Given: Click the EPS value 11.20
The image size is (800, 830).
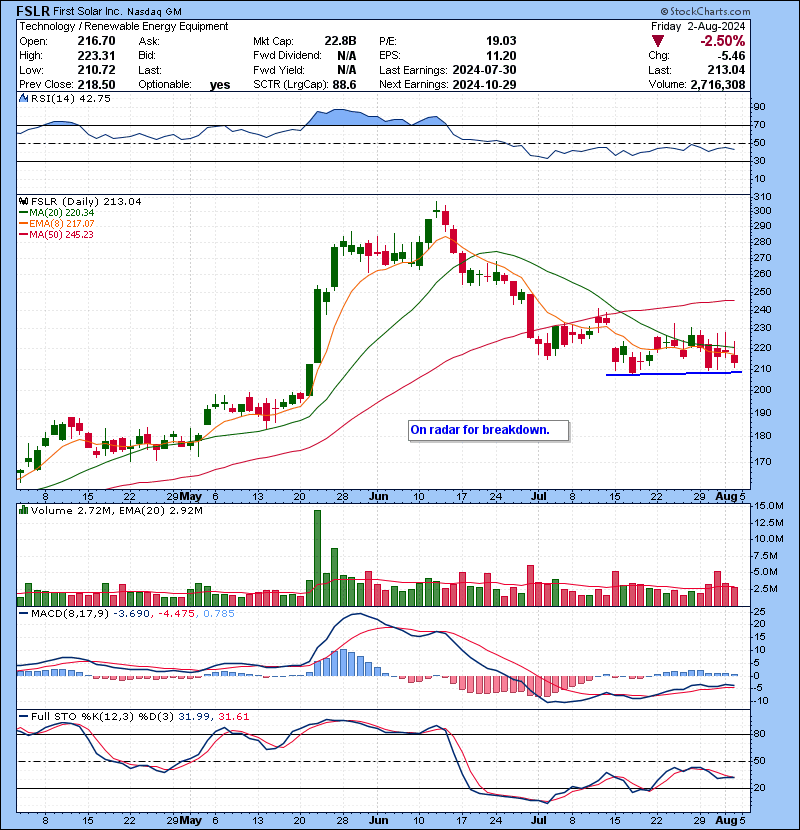Looking at the screenshot, I should click(501, 56).
